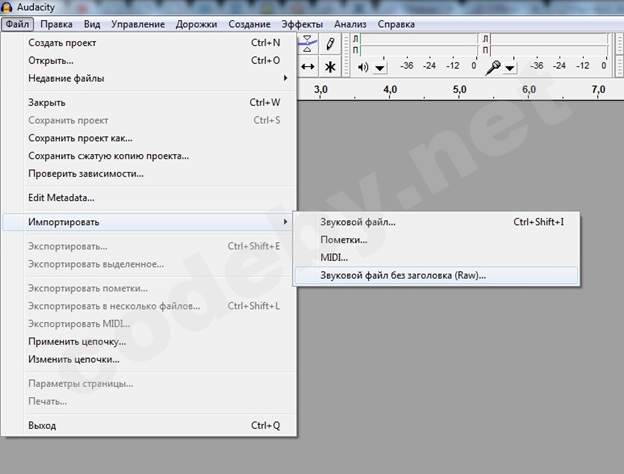624x474 pixels.
Task: Select the Envelope tool in toolbar
Action: (x=308, y=44)
